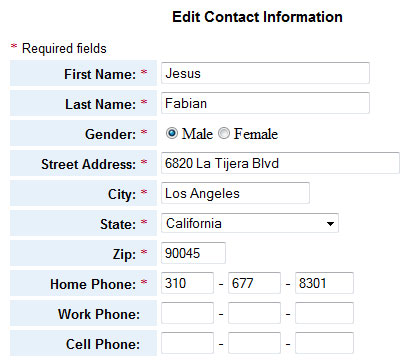The height and width of the screenshot is (362, 416).
Task: Click the City field with Los Angeles
Action: [x=235, y=193]
